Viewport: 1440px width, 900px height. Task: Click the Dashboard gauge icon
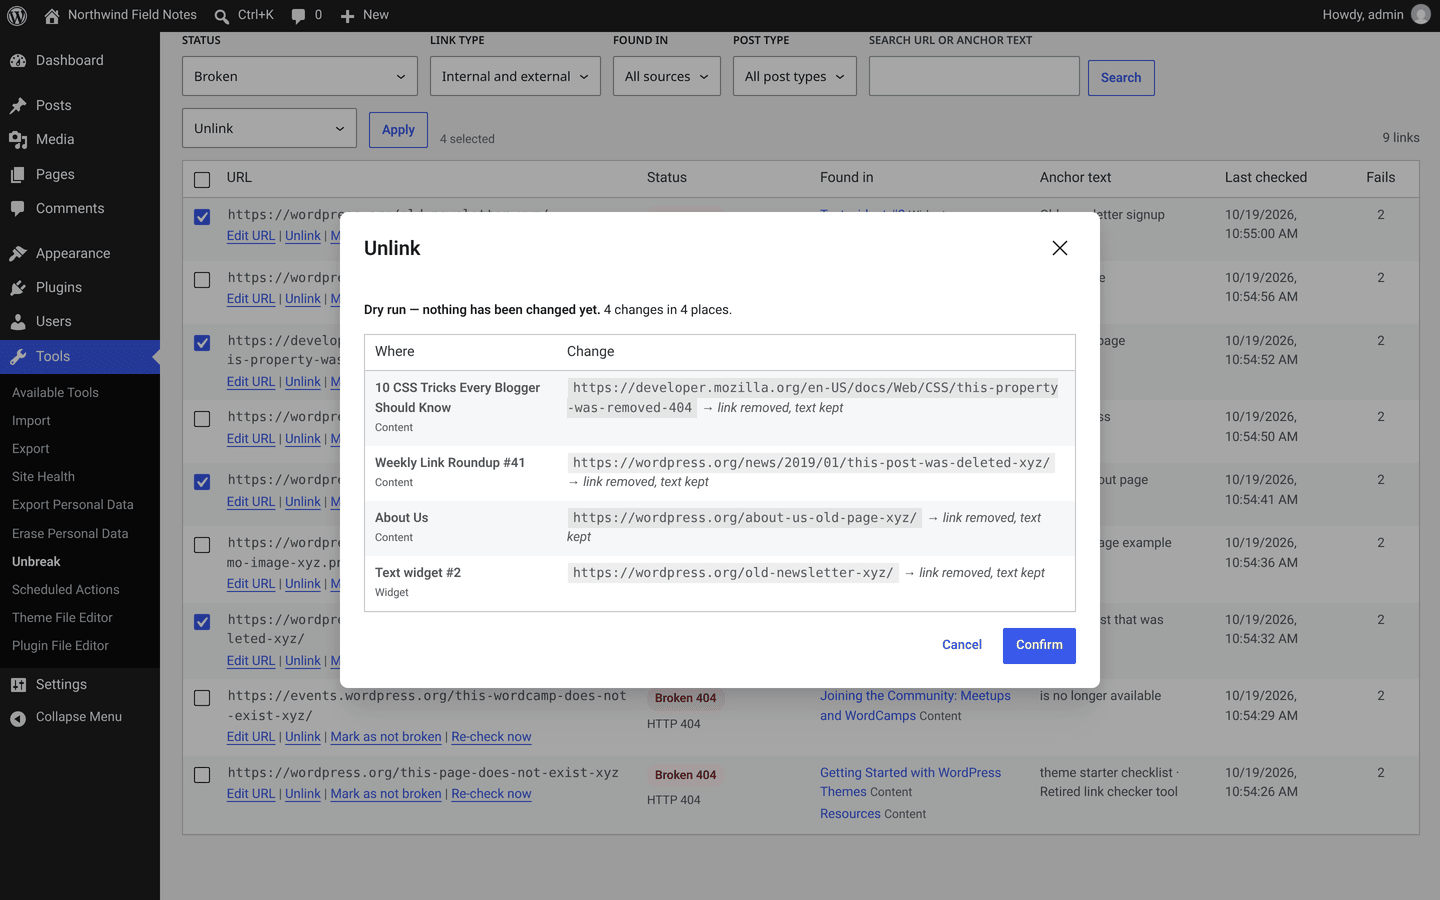tap(18, 61)
